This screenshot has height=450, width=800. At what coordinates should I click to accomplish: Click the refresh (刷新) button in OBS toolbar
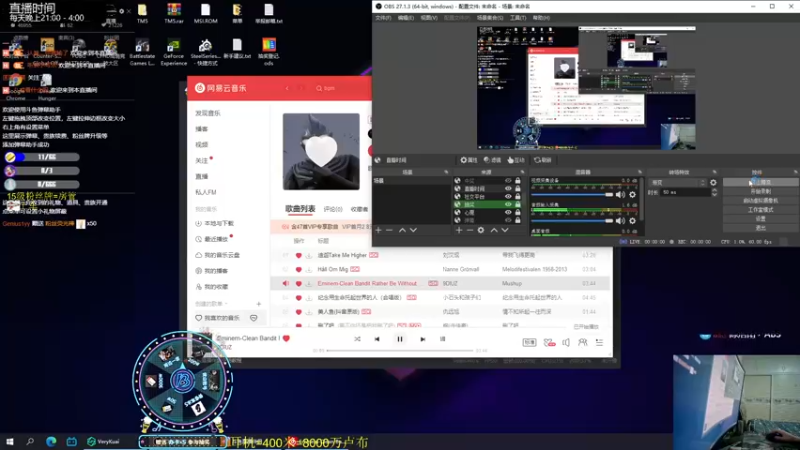[542, 160]
